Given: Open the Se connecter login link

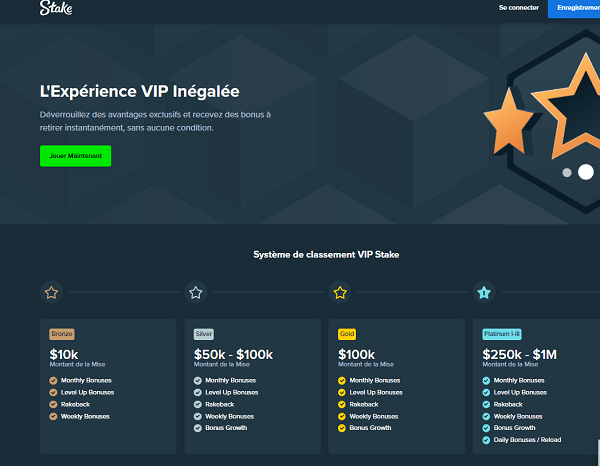Looking at the screenshot, I should click(x=518, y=8).
